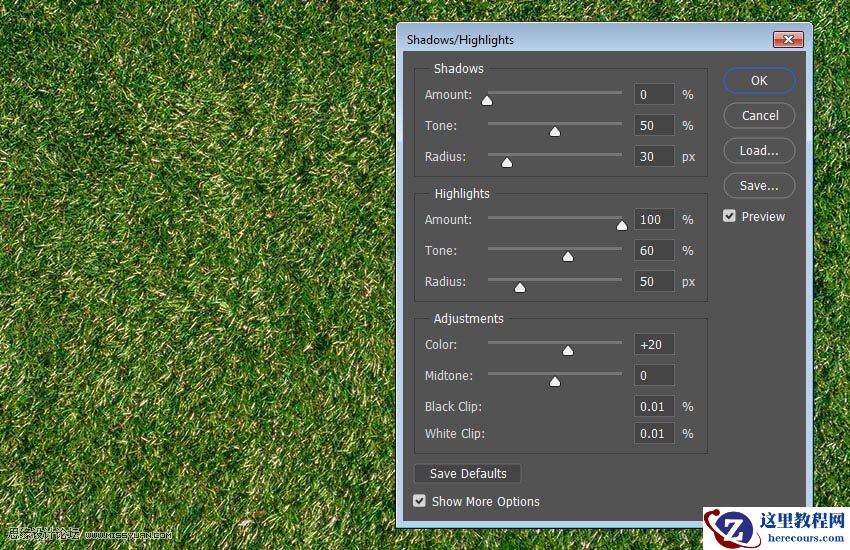This screenshot has height=550, width=850.
Task: Toggle the Preview checkbox
Action: point(730,216)
